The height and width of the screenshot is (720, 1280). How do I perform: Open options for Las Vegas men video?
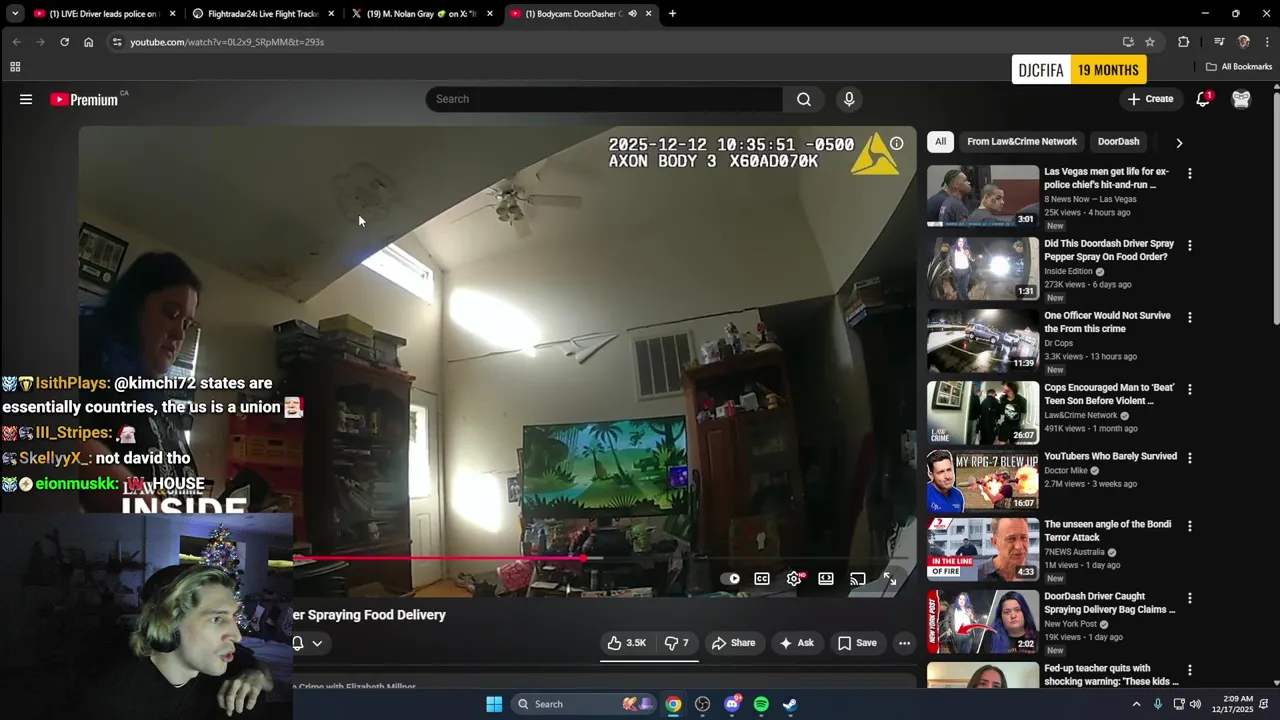point(1189,174)
